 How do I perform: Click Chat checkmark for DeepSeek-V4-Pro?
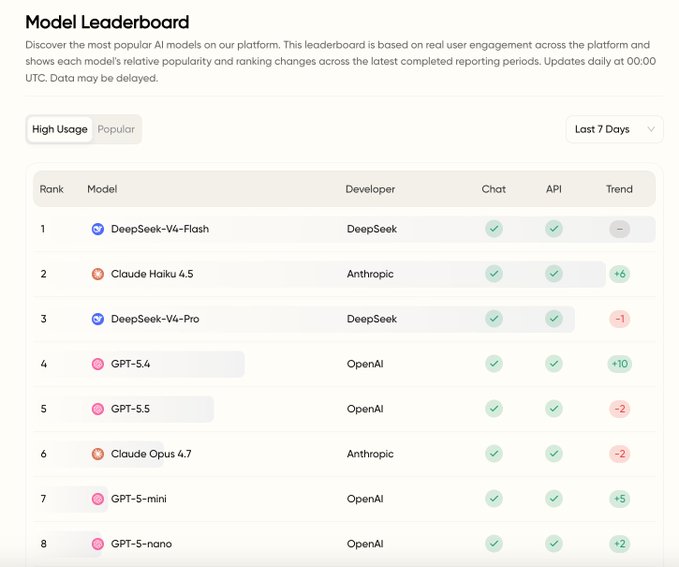click(x=494, y=319)
